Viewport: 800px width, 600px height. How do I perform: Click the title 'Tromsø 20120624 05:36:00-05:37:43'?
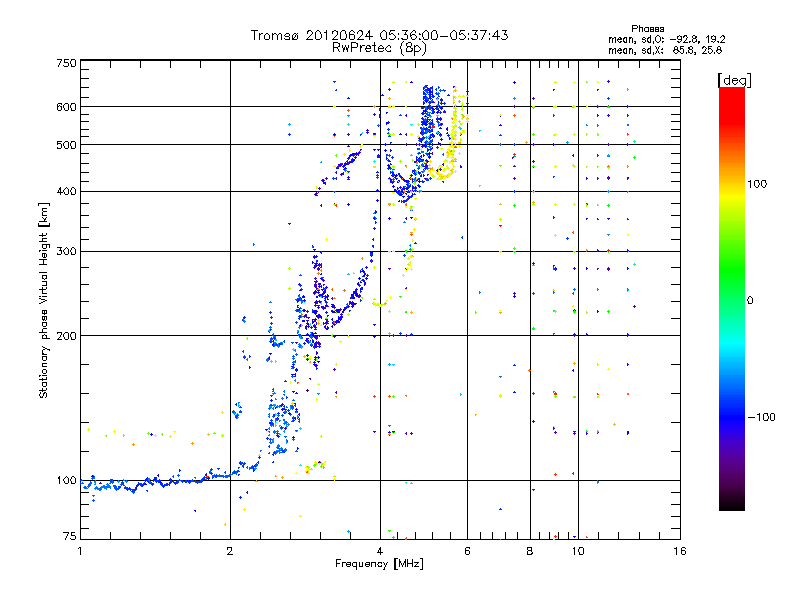pyautogui.click(x=379, y=35)
